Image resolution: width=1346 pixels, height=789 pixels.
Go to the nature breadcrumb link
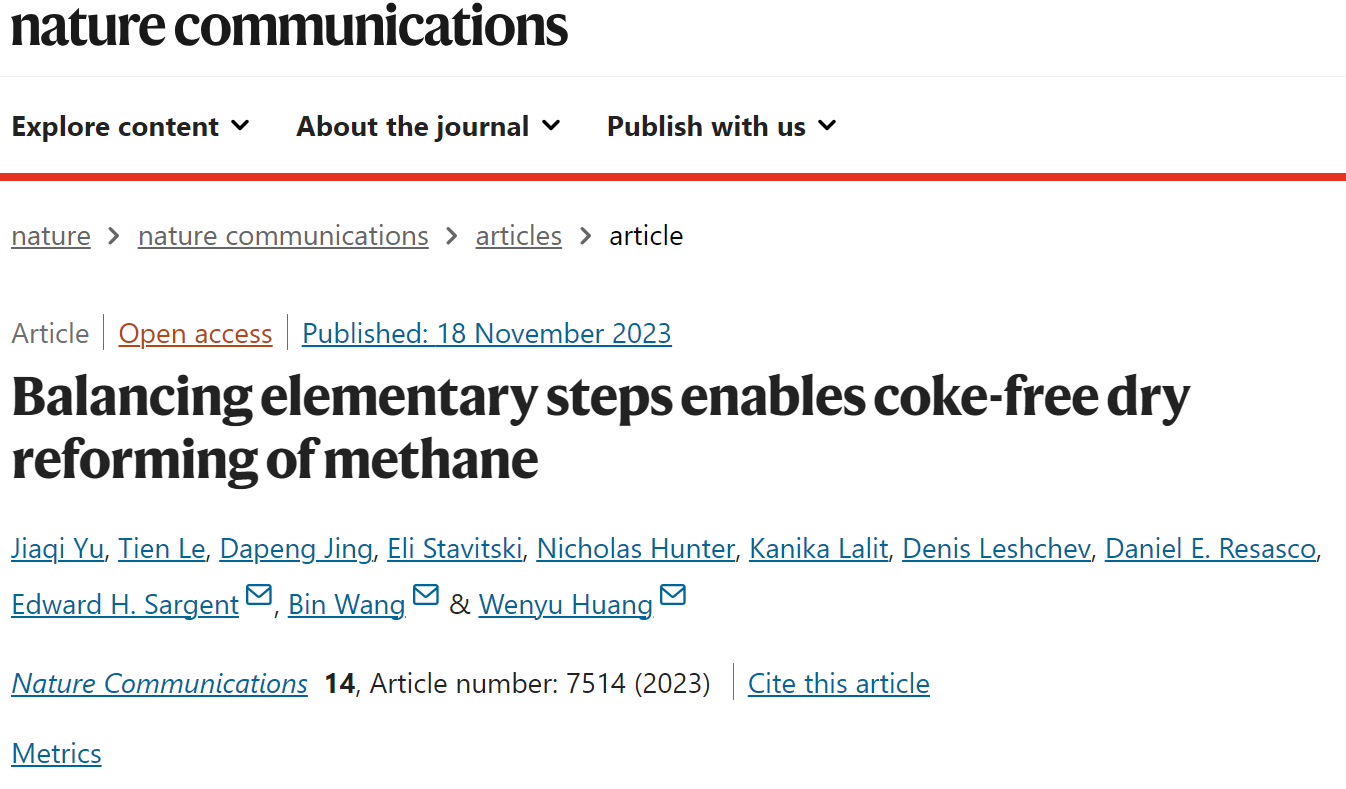click(x=51, y=236)
